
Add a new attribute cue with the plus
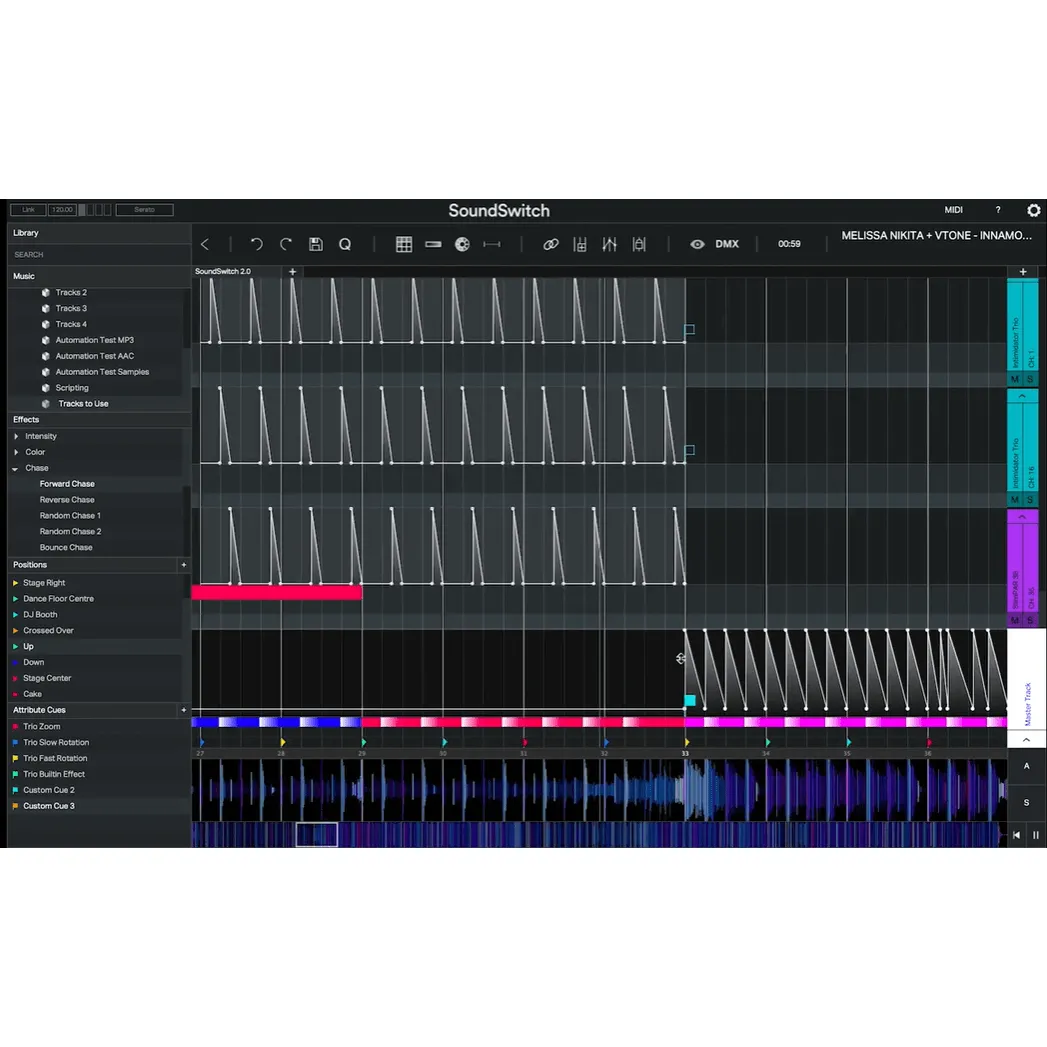click(x=184, y=710)
